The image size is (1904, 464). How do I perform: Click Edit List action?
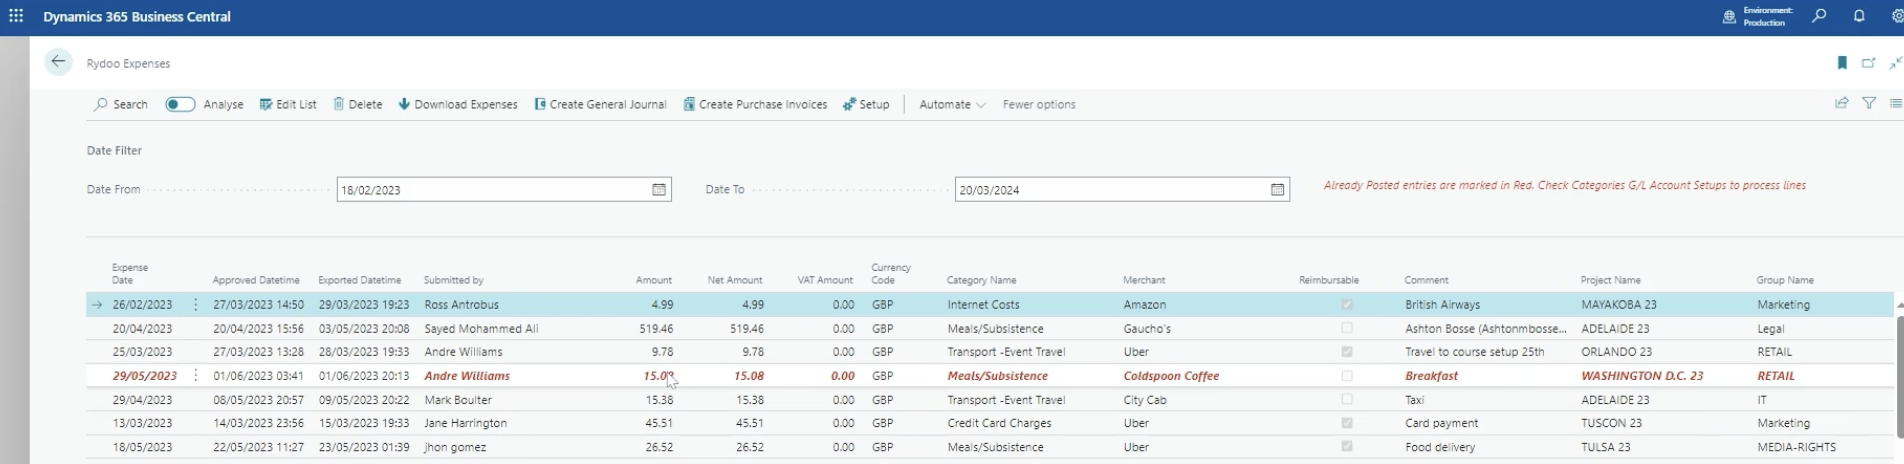coord(288,104)
